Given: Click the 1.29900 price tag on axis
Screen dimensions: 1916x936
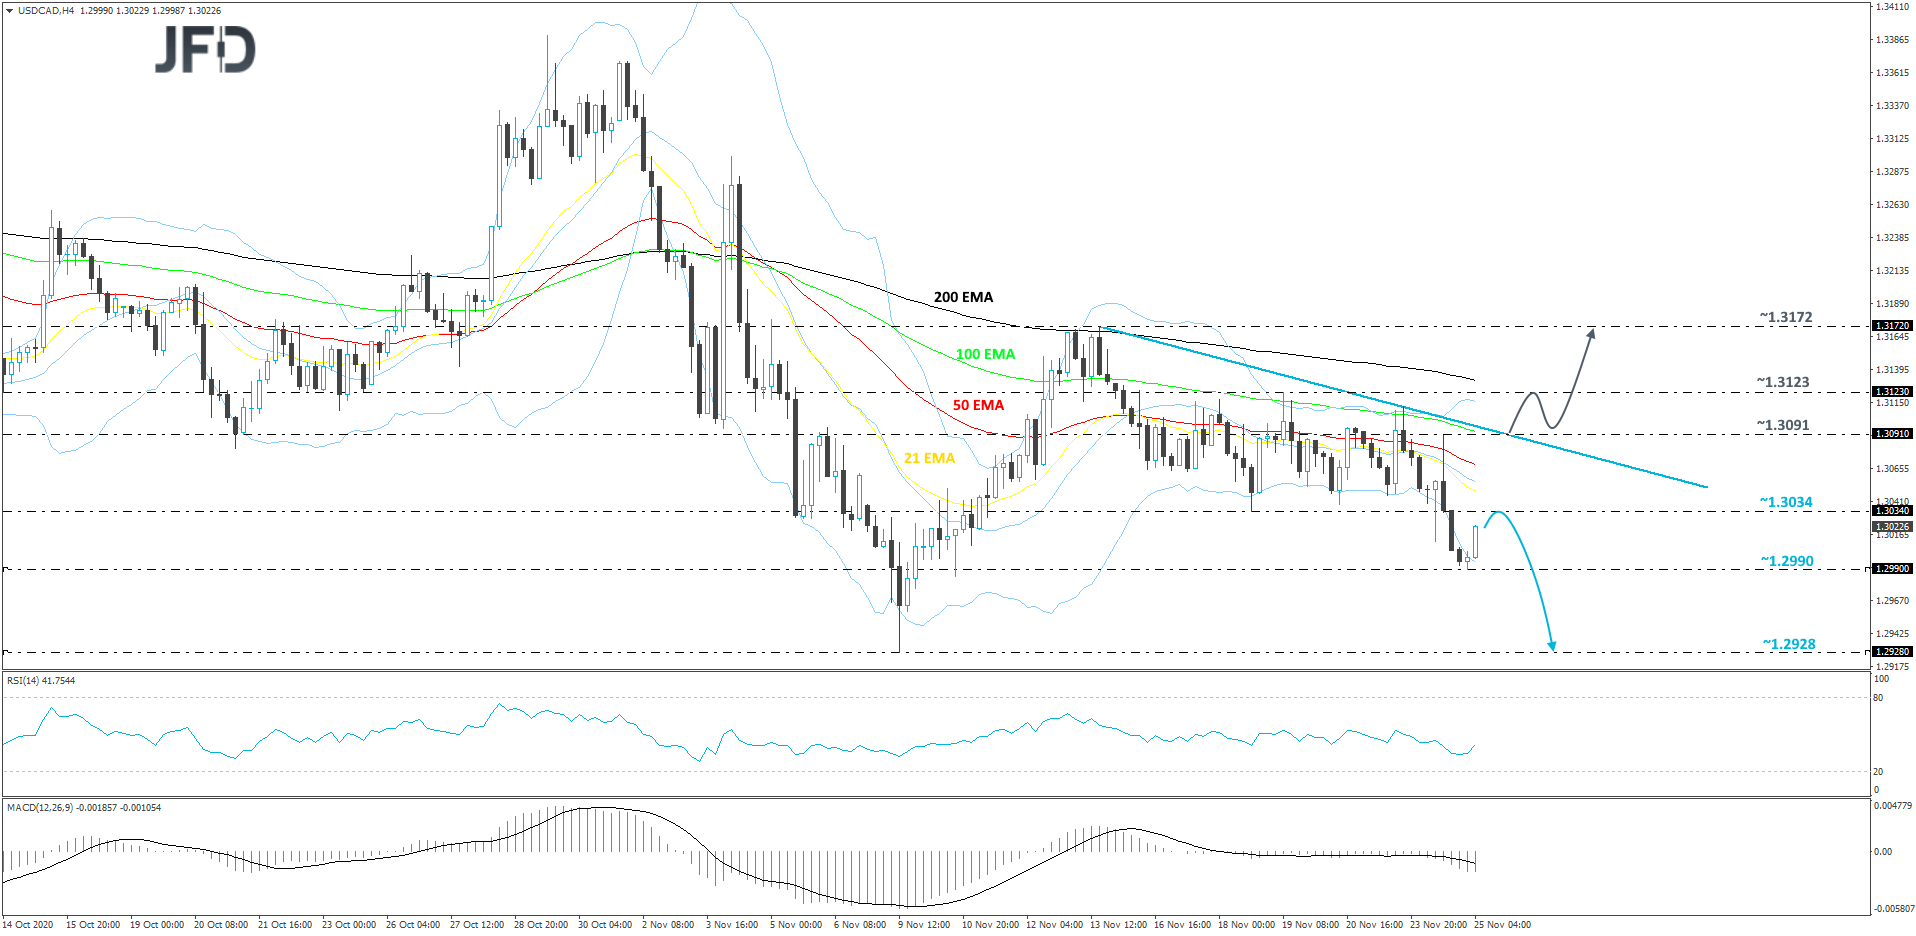Looking at the screenshot, I should [1890, 568].
